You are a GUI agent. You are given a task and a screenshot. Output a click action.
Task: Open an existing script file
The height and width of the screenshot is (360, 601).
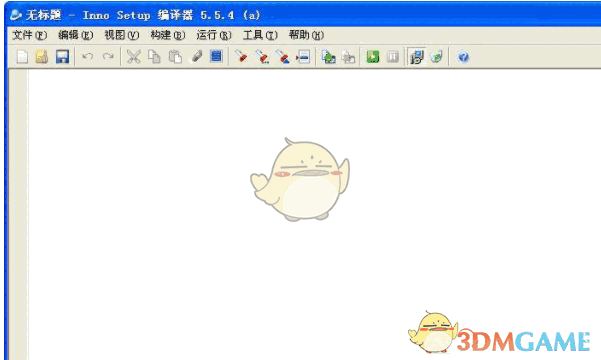click(42, 57)
